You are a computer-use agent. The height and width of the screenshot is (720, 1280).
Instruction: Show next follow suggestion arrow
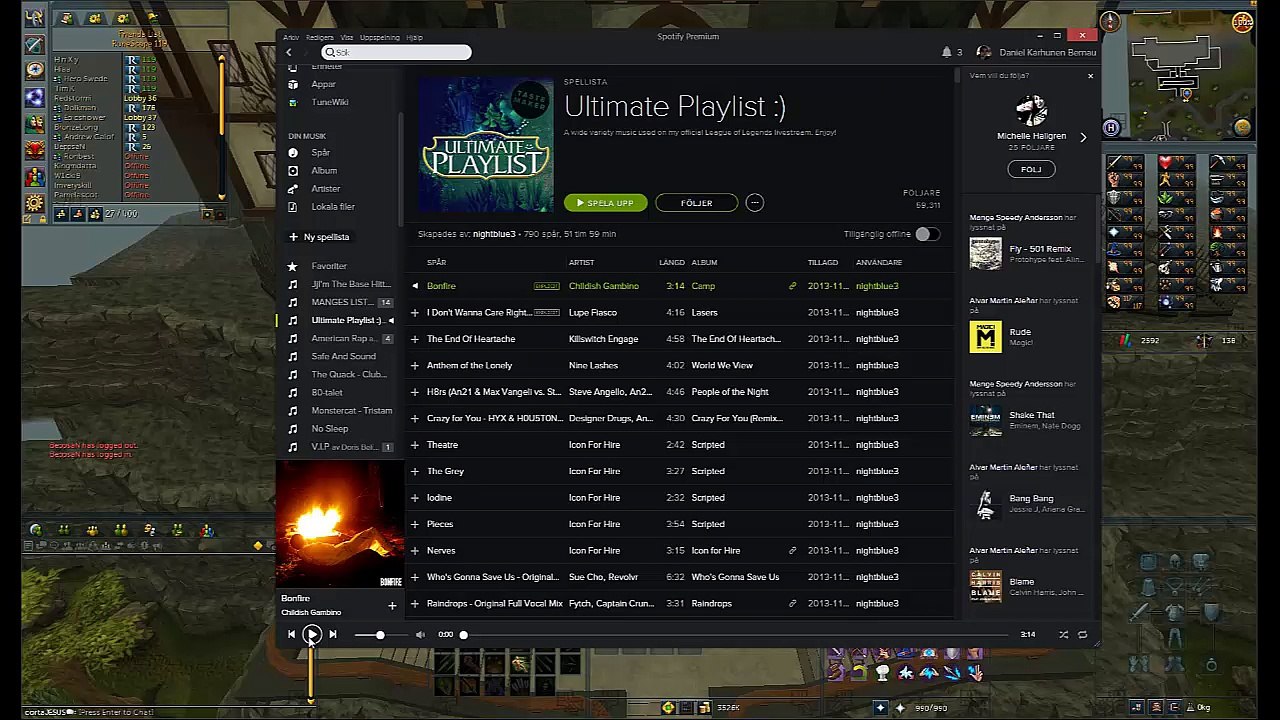1083,137
